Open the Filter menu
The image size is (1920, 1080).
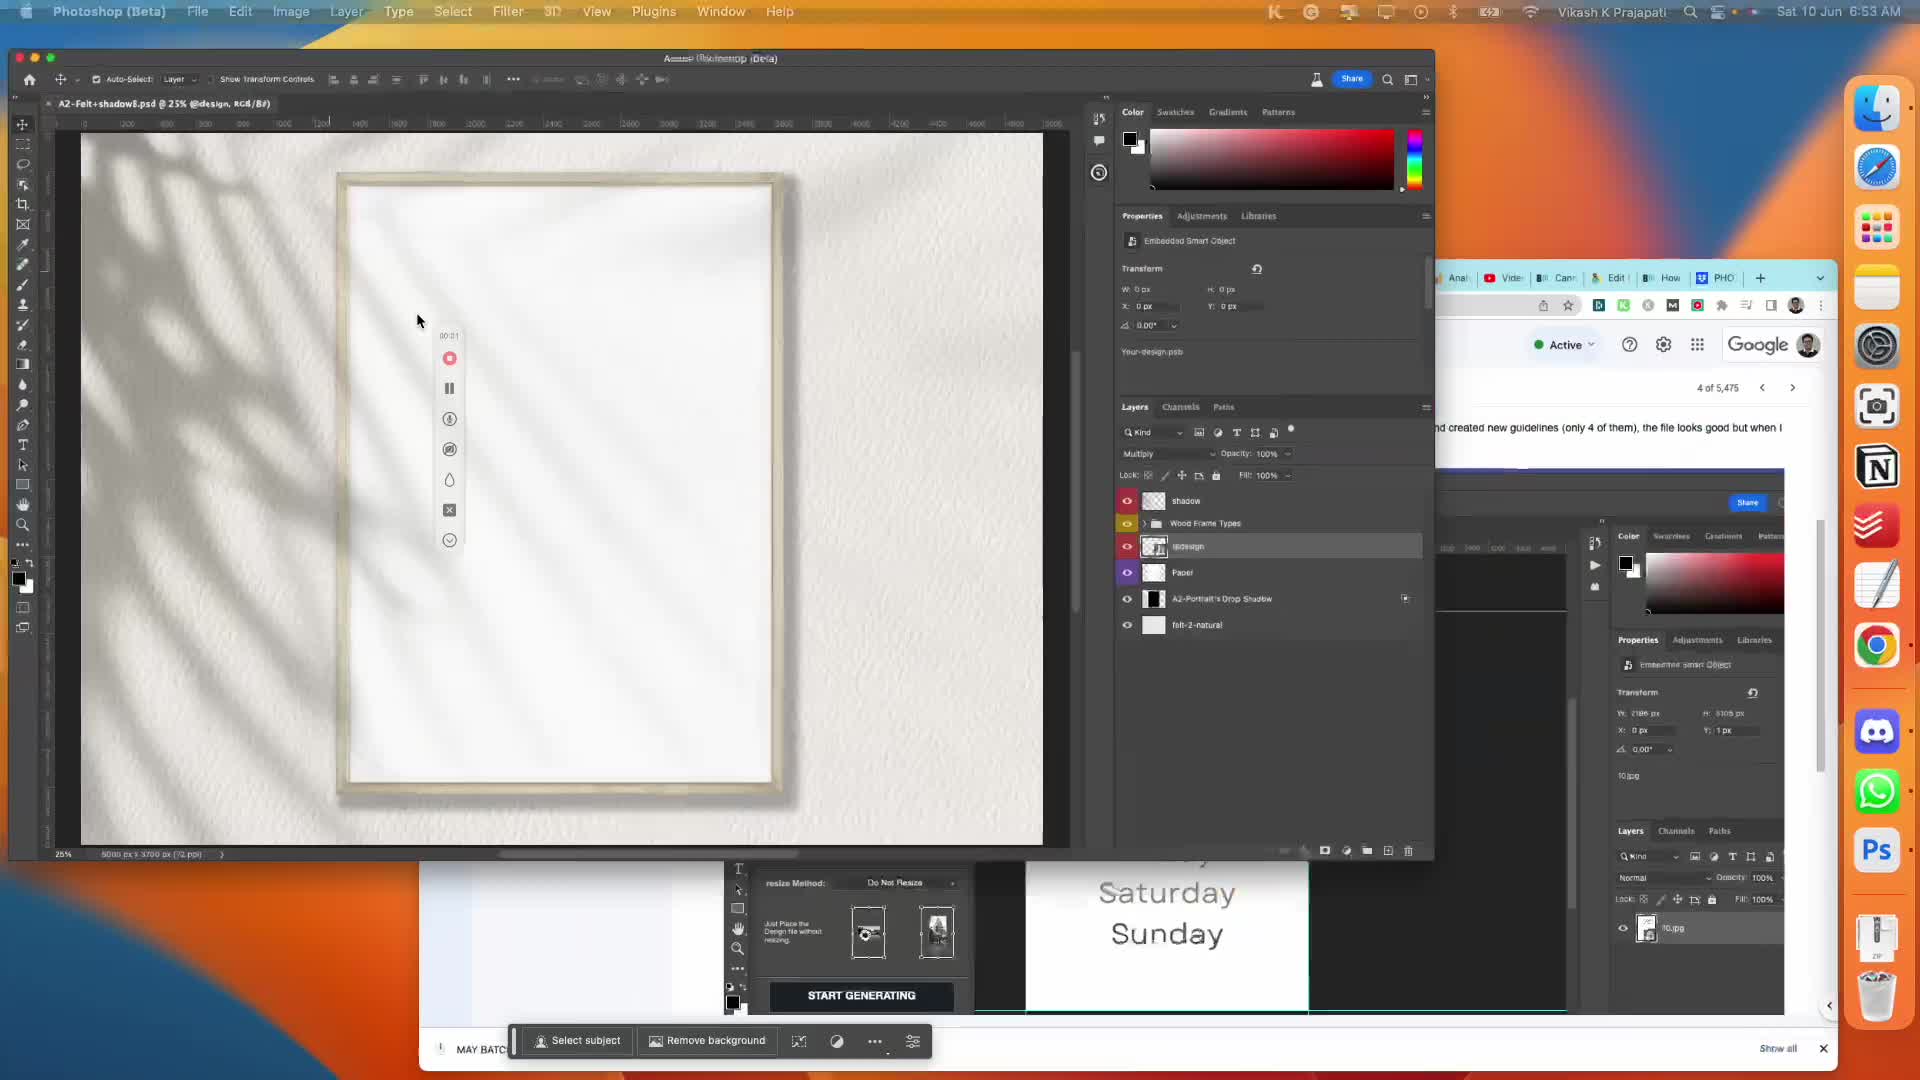tap(507, 12)
